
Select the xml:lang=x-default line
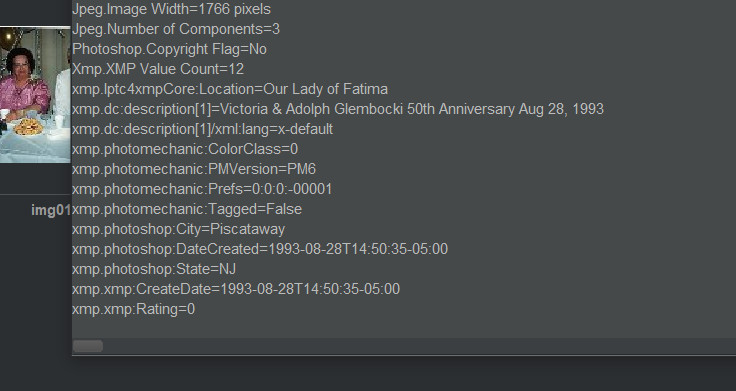(202, 129)
